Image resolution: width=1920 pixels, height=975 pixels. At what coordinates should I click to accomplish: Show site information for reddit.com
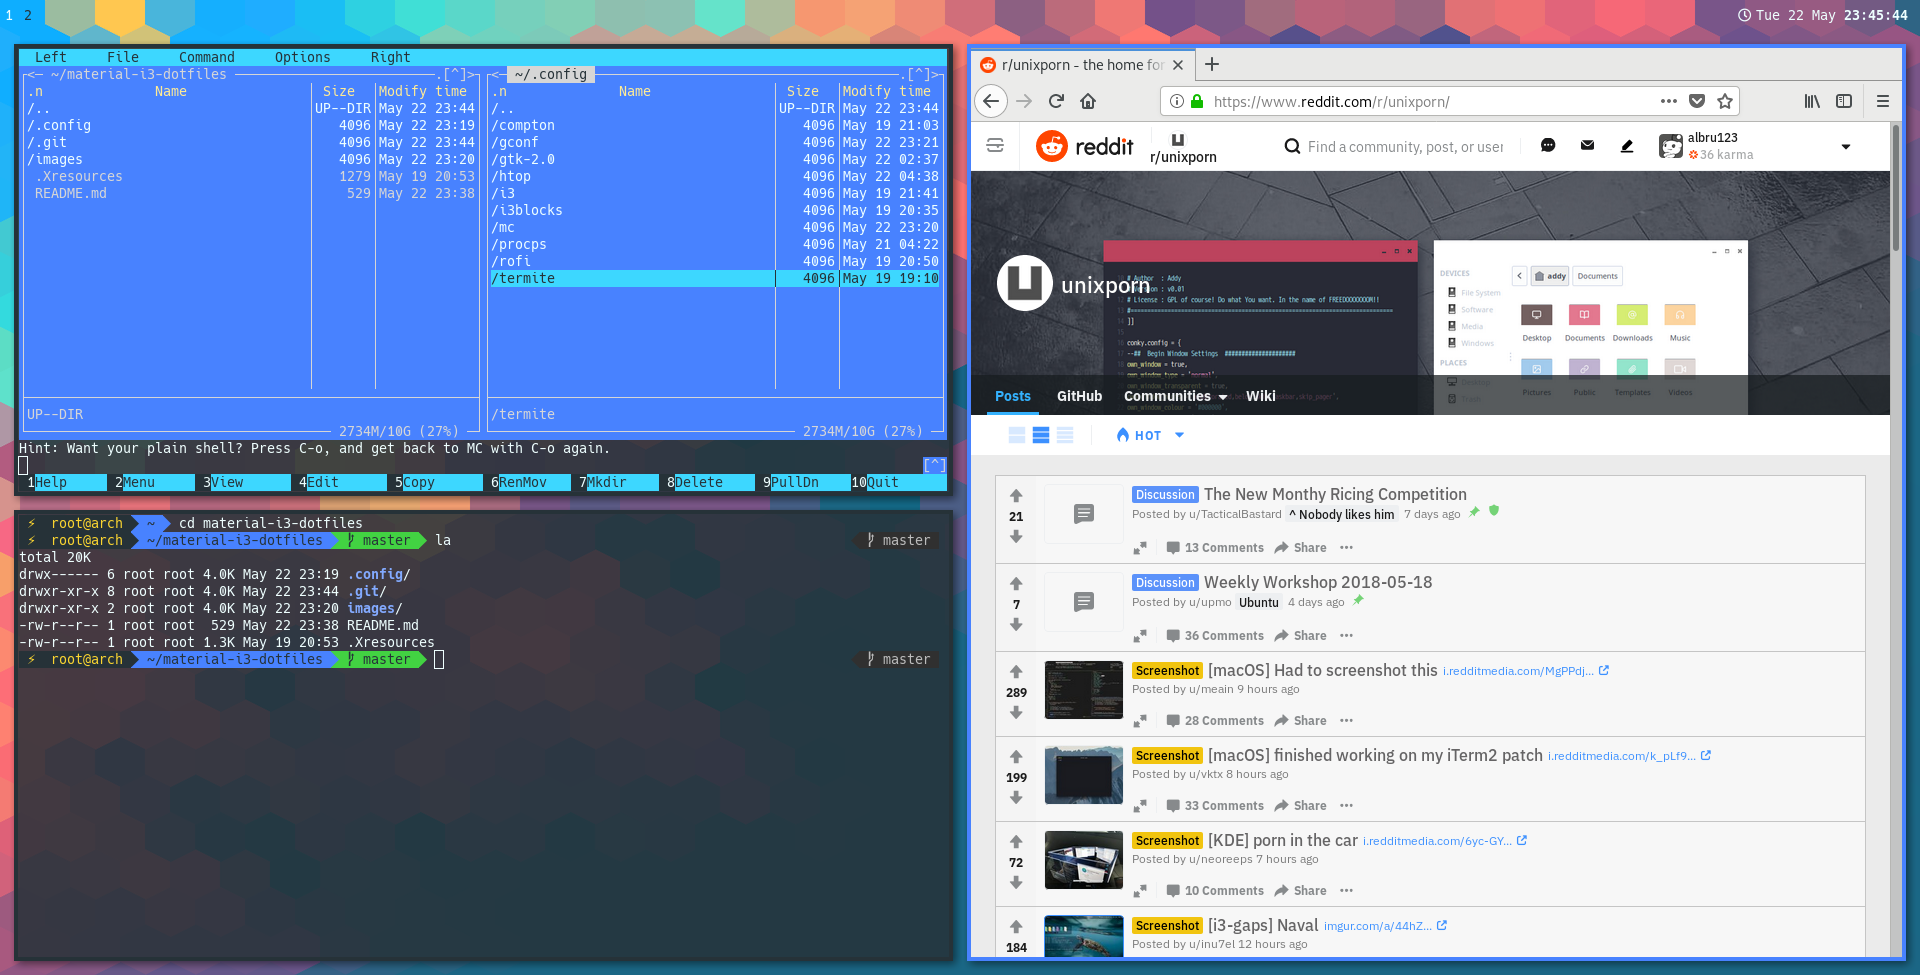(1178, 101)
